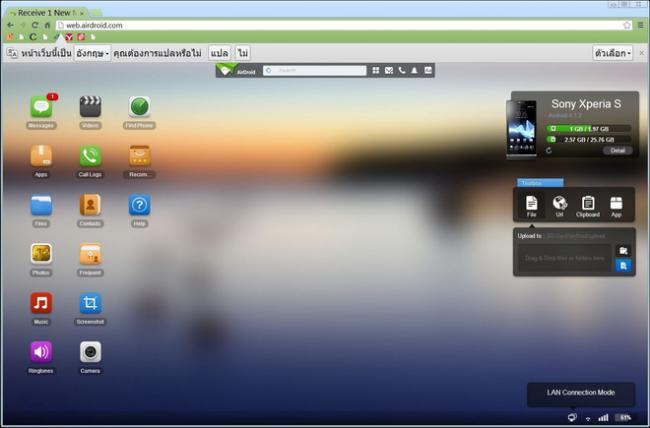Click the blue upload file button
This screenshot has width=650, height=428.
623,265
